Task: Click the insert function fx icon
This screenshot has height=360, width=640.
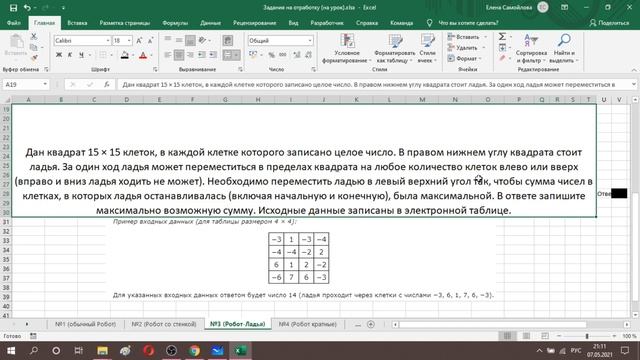Action: [107, 84]
